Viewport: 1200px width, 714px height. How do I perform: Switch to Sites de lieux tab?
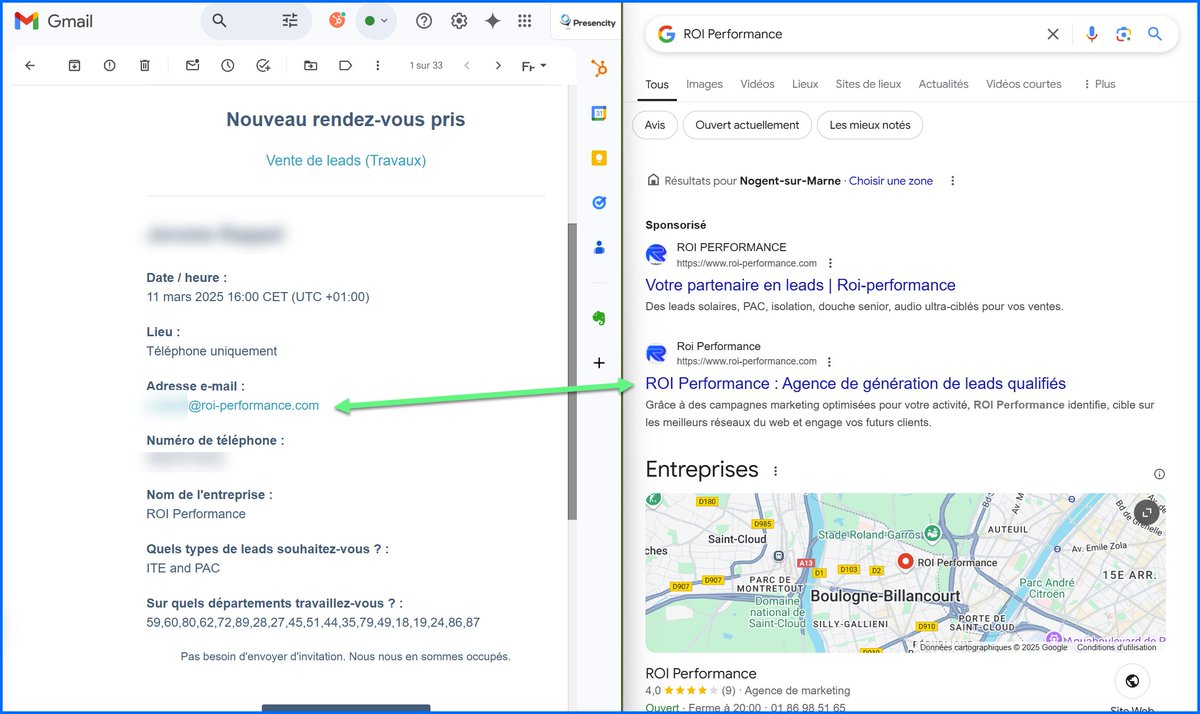tap(868, 85)
